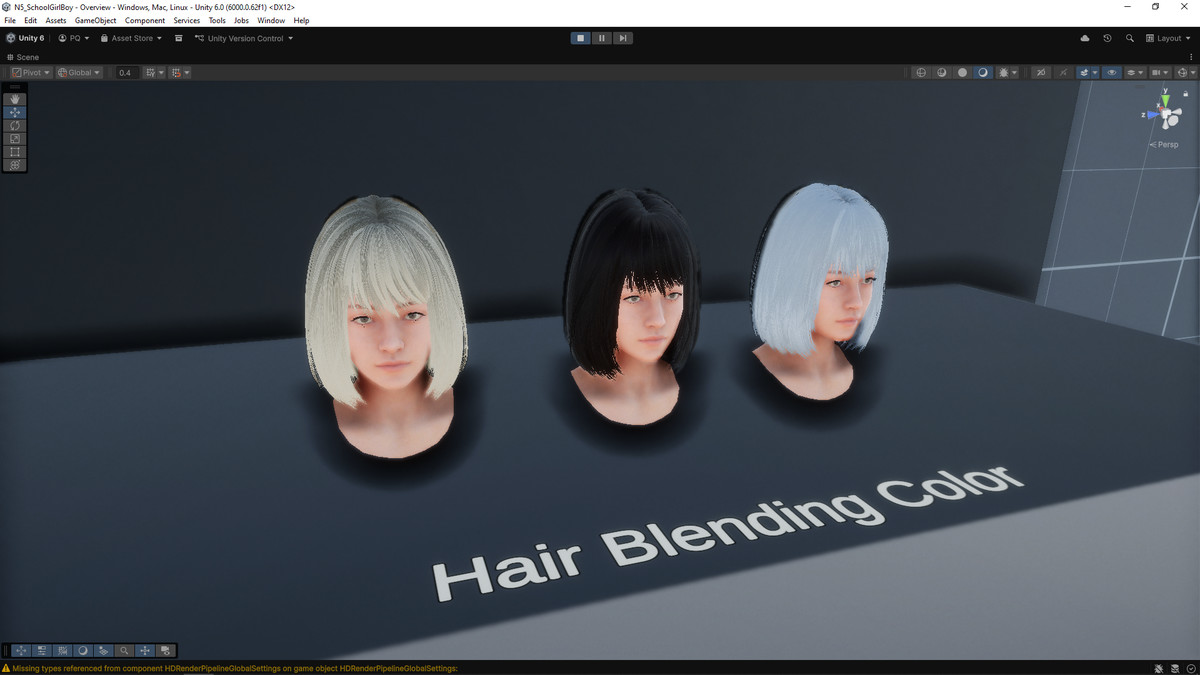Click the Asset Store button
Screen dimensions: 1200x675
click(131, 38)
